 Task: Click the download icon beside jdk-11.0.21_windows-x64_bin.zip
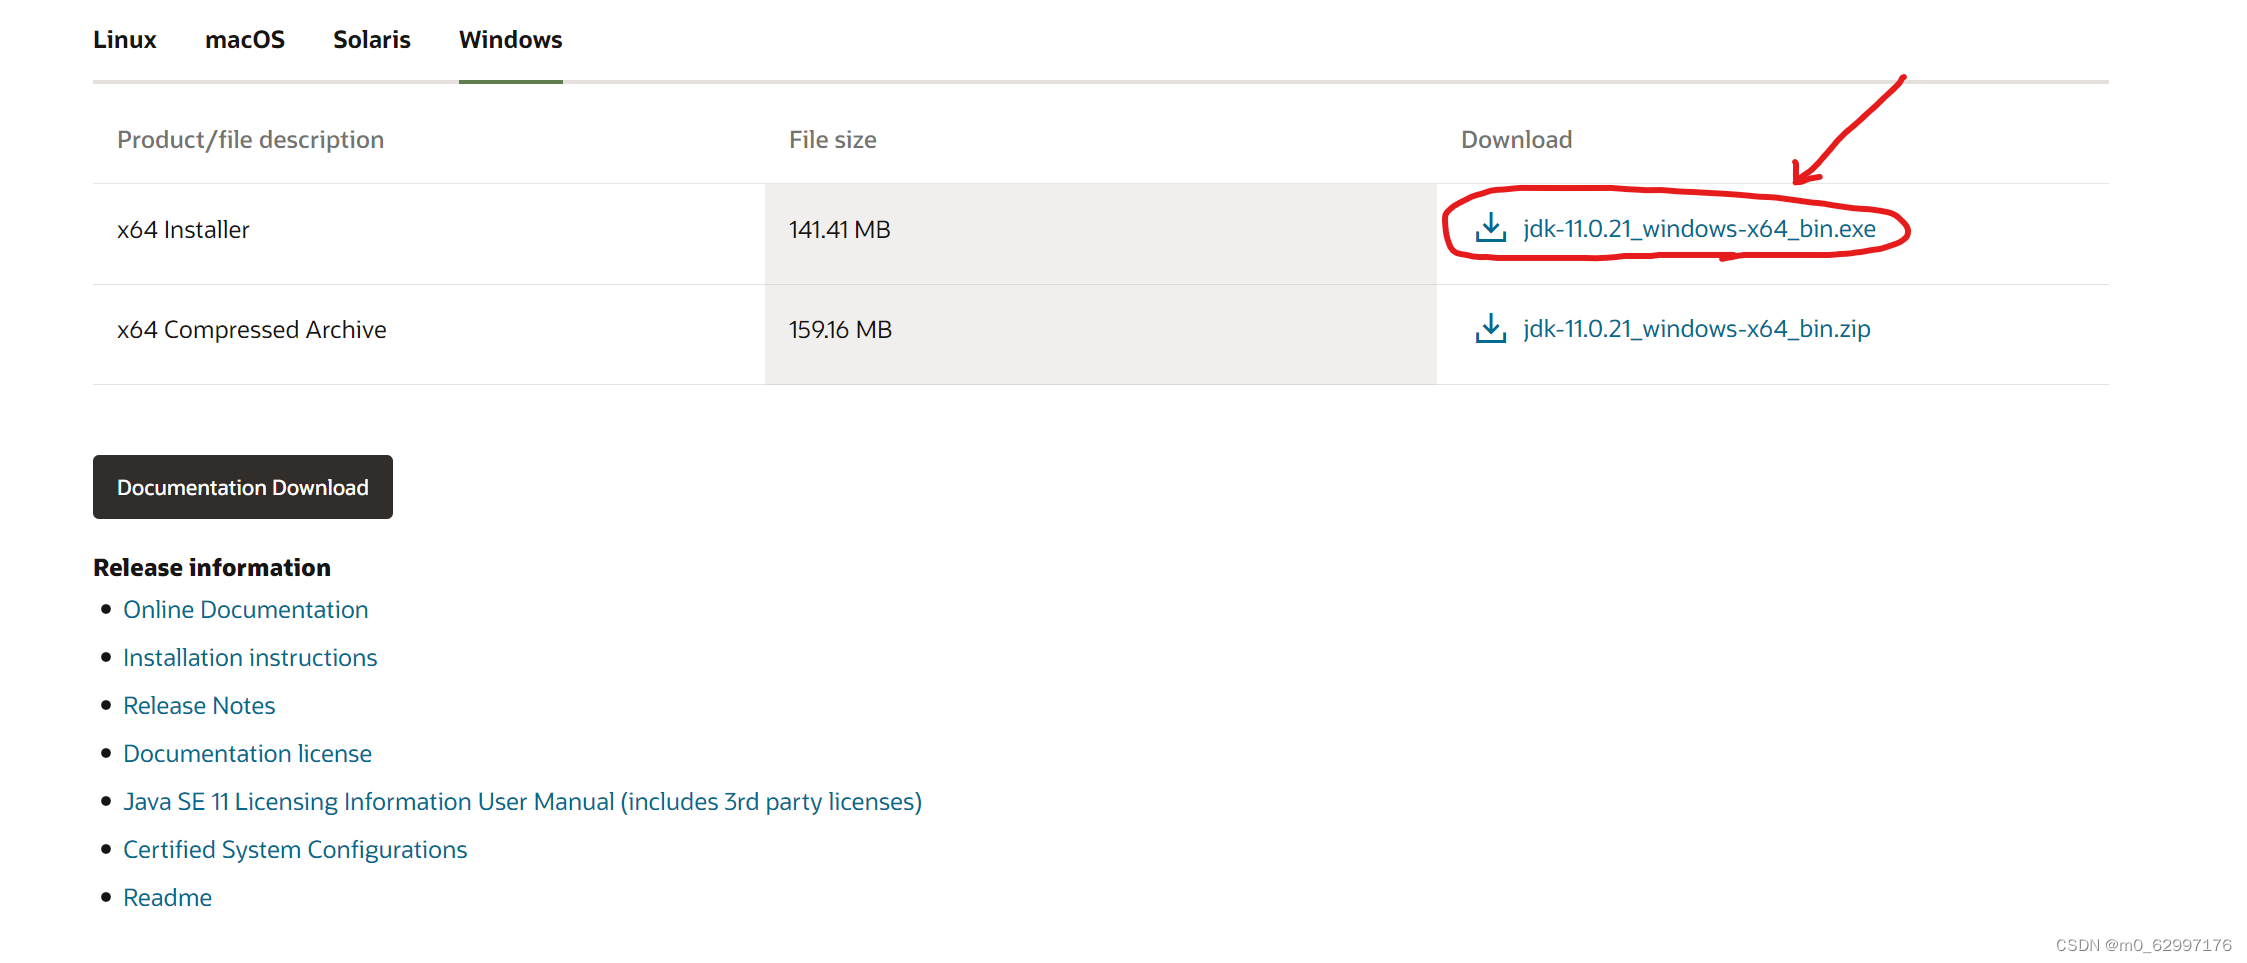point(1490,328)
